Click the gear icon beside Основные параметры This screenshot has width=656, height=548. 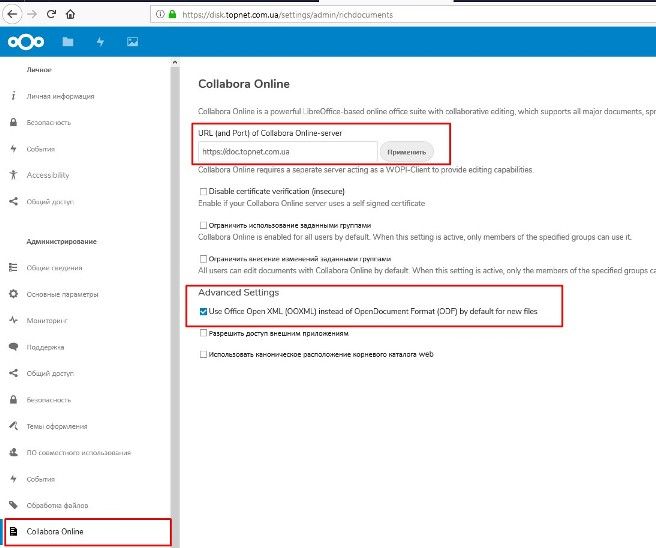(x=13, y=294)
